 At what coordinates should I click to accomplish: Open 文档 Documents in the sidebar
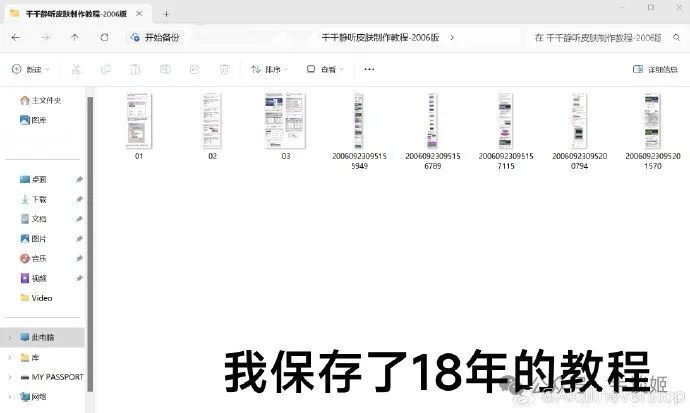click(33, 219)
